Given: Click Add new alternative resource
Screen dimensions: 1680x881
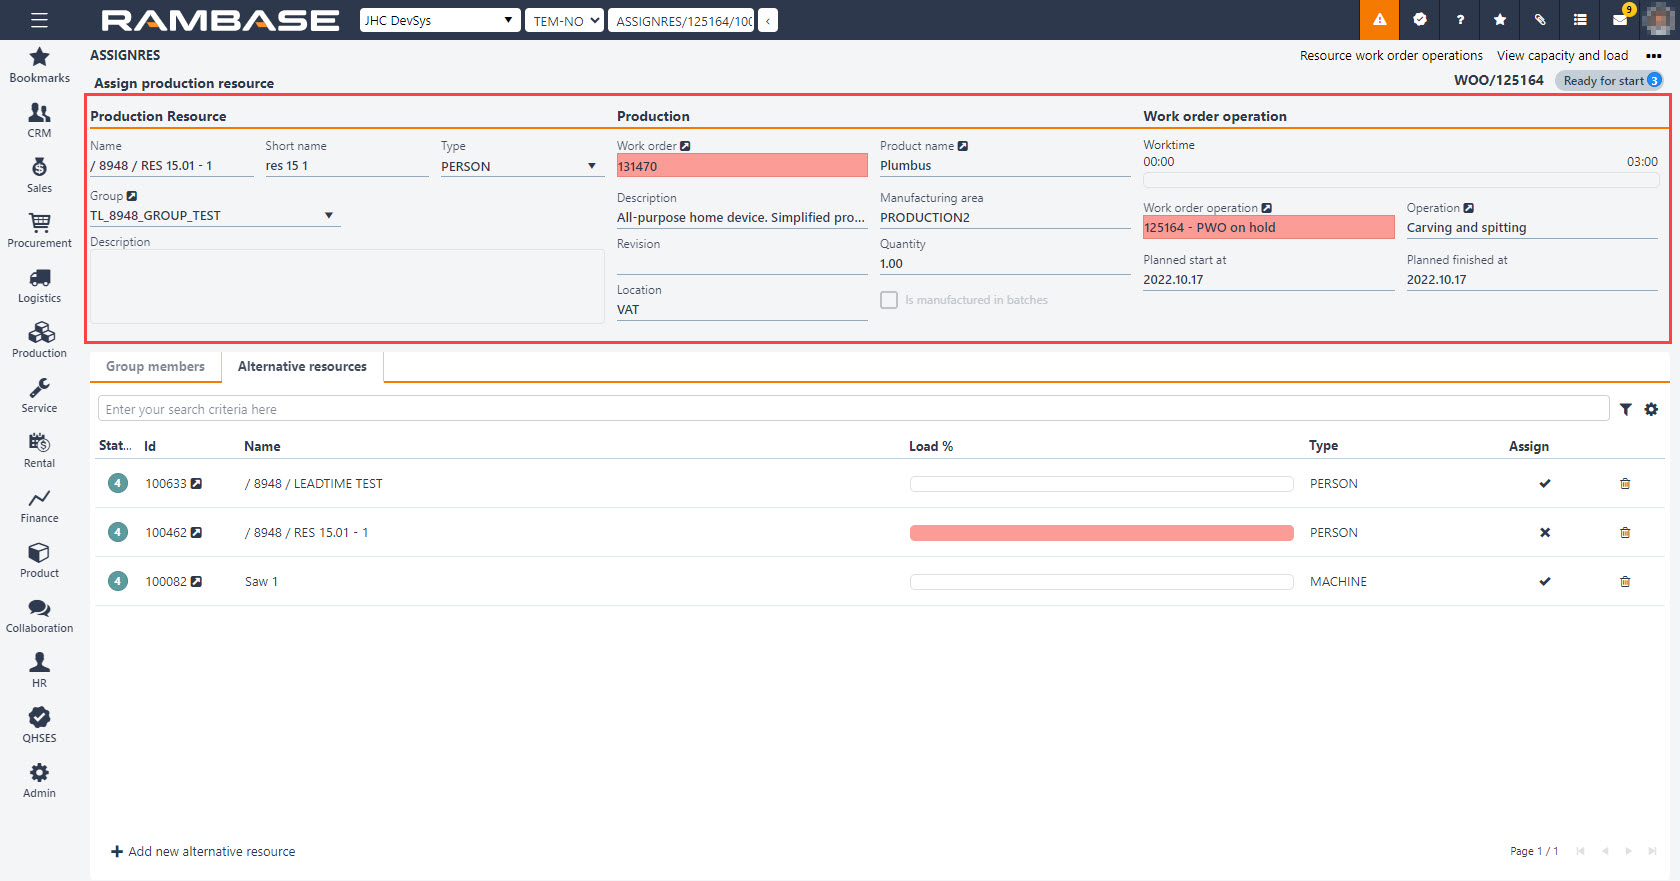Looking at the screenshot, I should [203, 852].
